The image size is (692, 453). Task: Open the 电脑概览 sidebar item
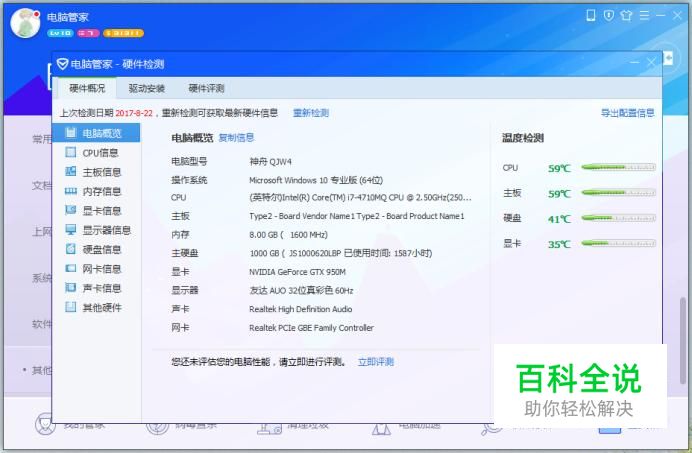(x=96, y=133)
